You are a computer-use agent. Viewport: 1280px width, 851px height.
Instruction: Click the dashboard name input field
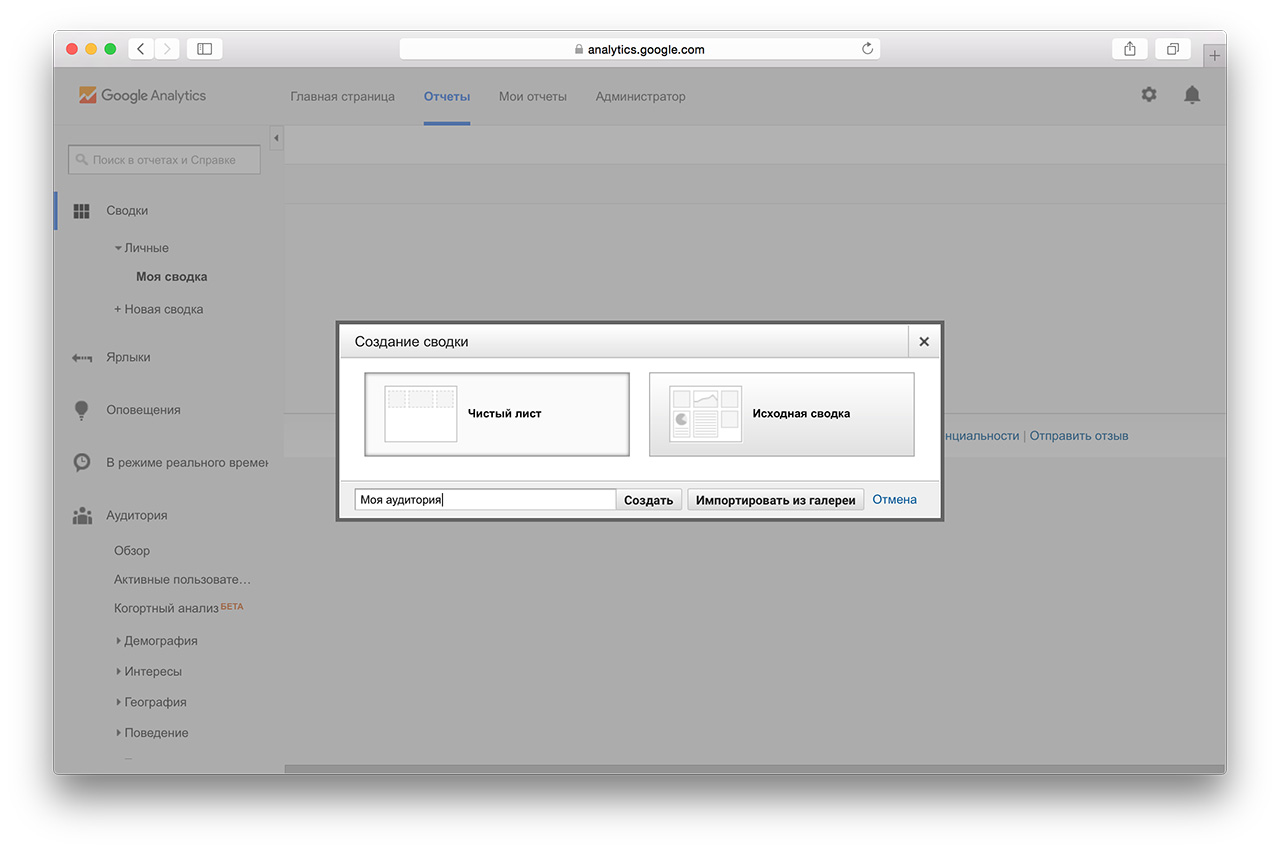pyautogui.click(x=485, y=500)
